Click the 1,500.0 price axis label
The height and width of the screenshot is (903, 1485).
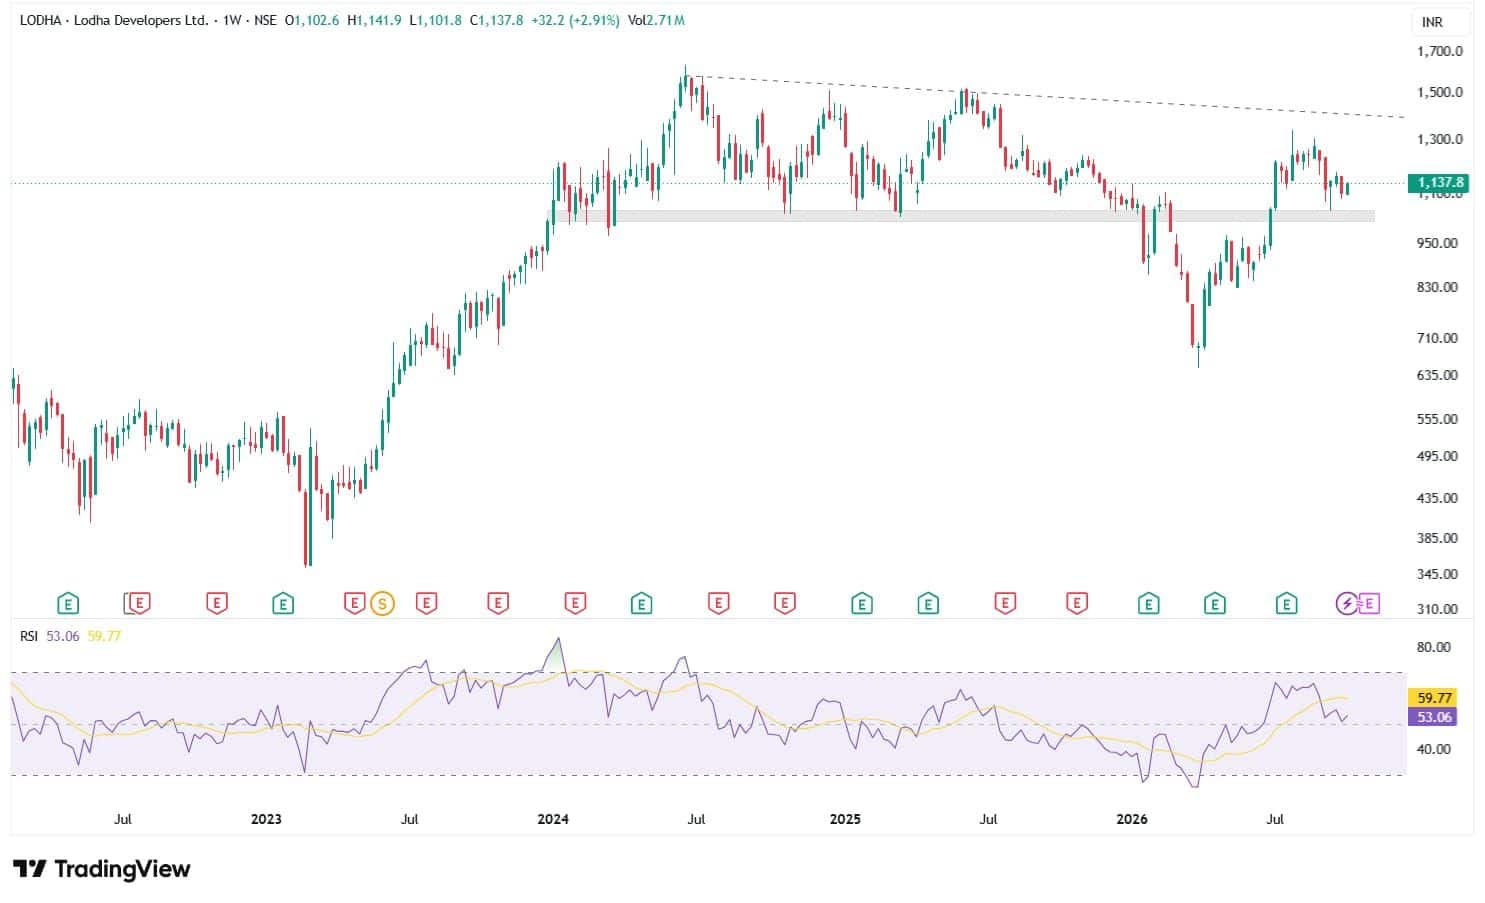pyautogui.click(x=1439, y=92)
